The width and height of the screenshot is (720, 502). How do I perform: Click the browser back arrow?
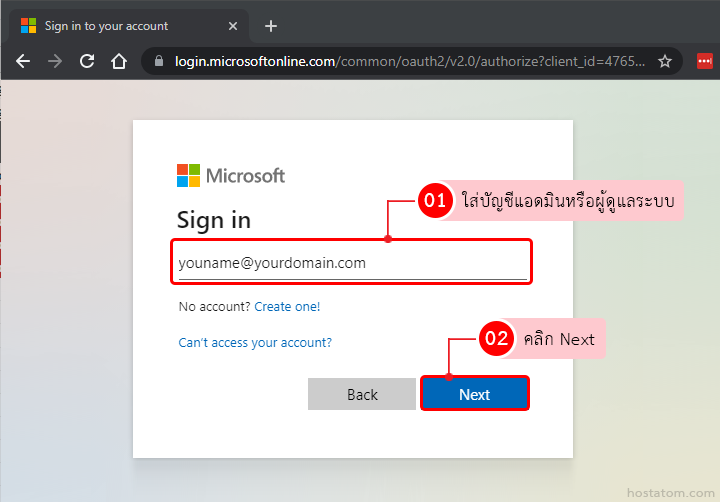pyautogui.click(x=23, y=61)
